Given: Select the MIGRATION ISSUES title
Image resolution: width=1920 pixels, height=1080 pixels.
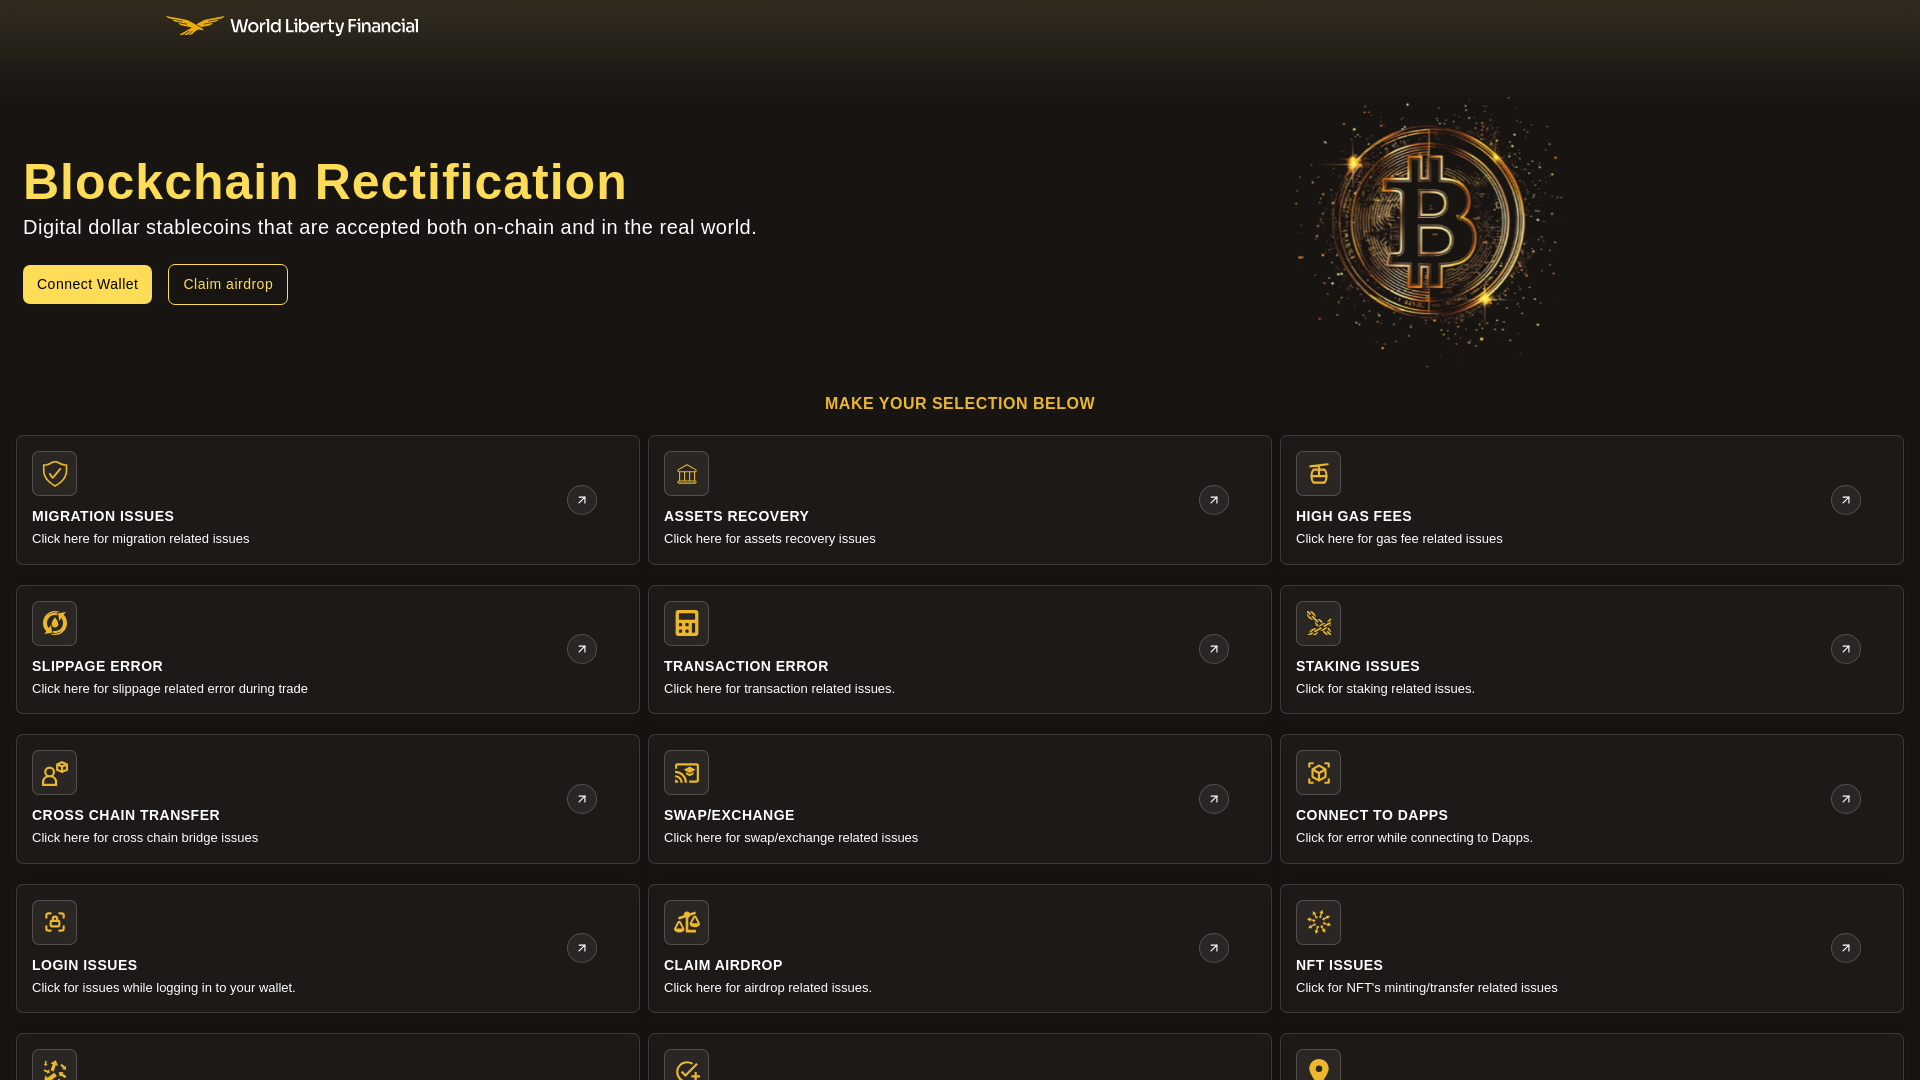Looking at the screenshot, I should [x=103, y=516].
